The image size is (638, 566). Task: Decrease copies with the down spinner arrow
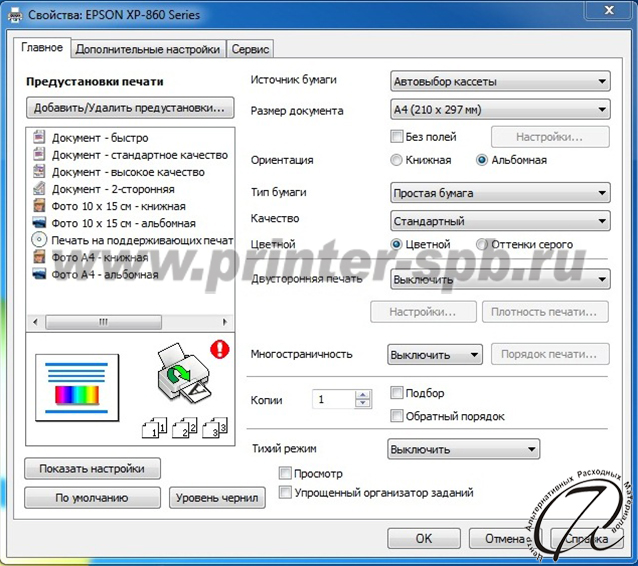pyautogui.click(x=362, y=403)
